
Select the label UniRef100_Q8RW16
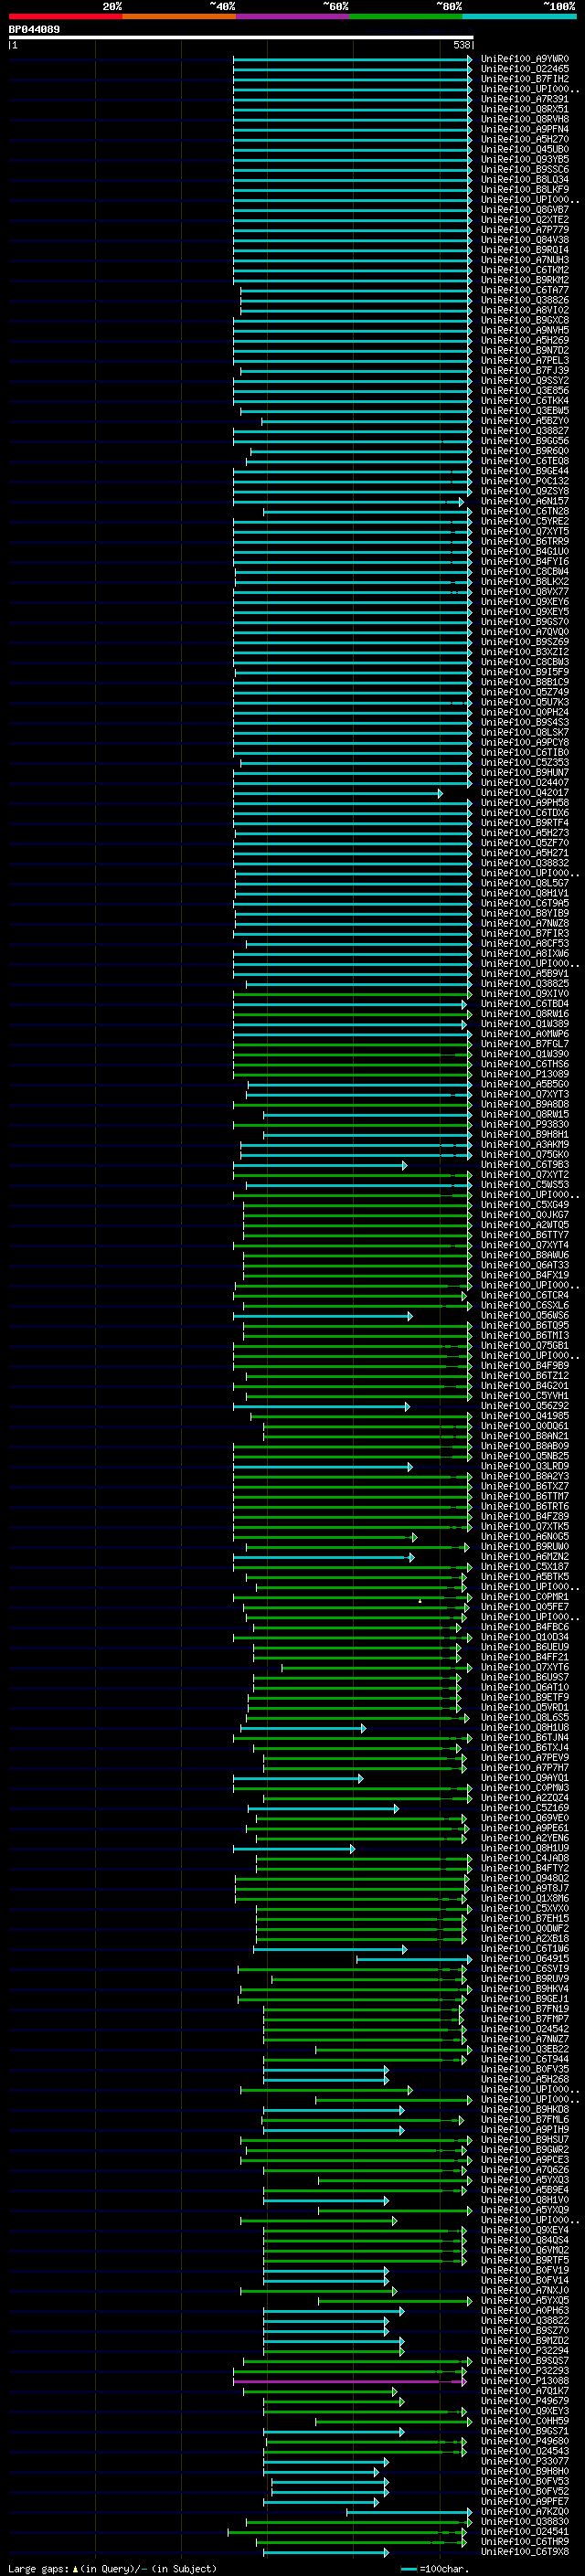(525, 1014)
